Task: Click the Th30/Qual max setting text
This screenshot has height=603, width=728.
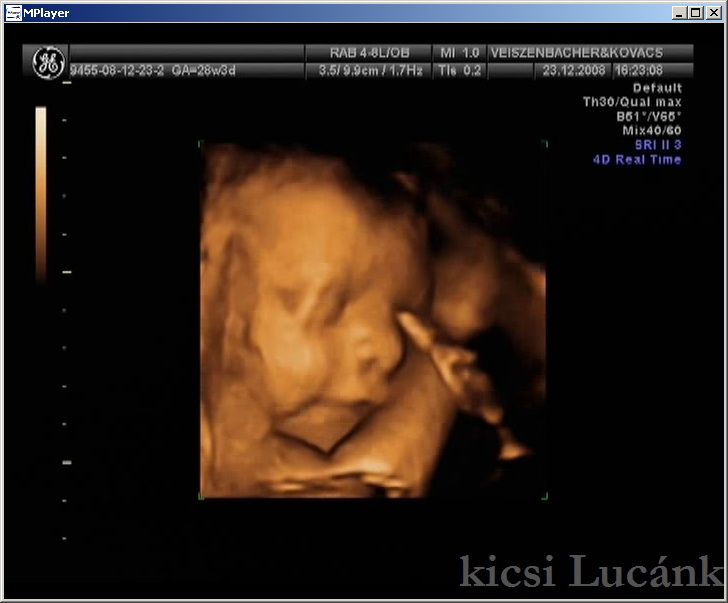Action: click(632, 102)
